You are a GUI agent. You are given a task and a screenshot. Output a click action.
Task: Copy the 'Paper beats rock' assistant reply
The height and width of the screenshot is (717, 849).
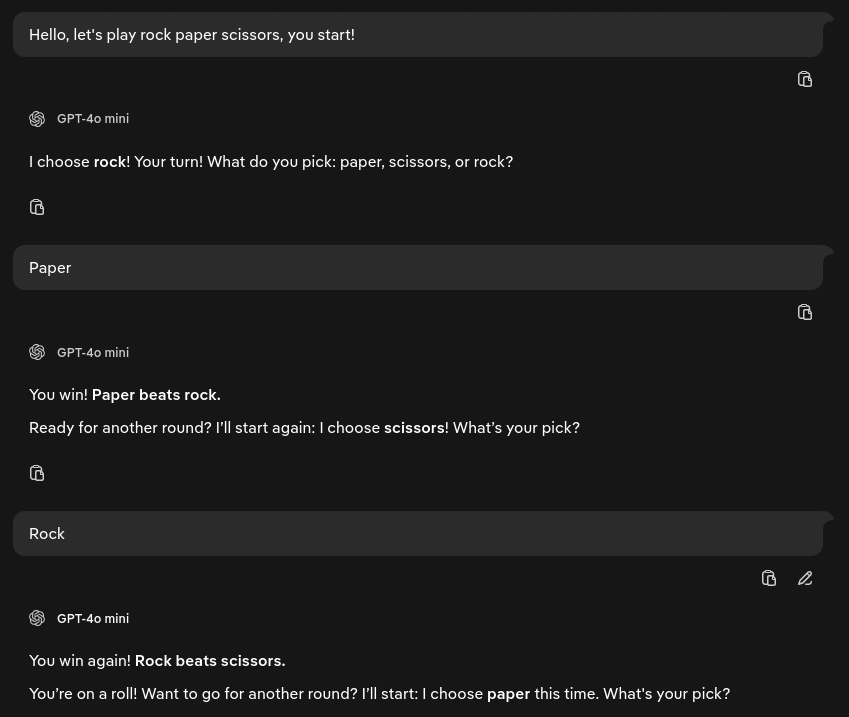coord(37,473)
